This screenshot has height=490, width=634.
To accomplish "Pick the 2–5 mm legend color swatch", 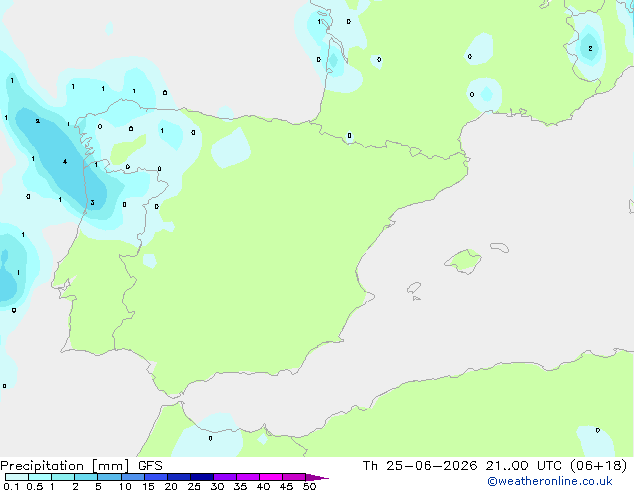I will 86,477.
